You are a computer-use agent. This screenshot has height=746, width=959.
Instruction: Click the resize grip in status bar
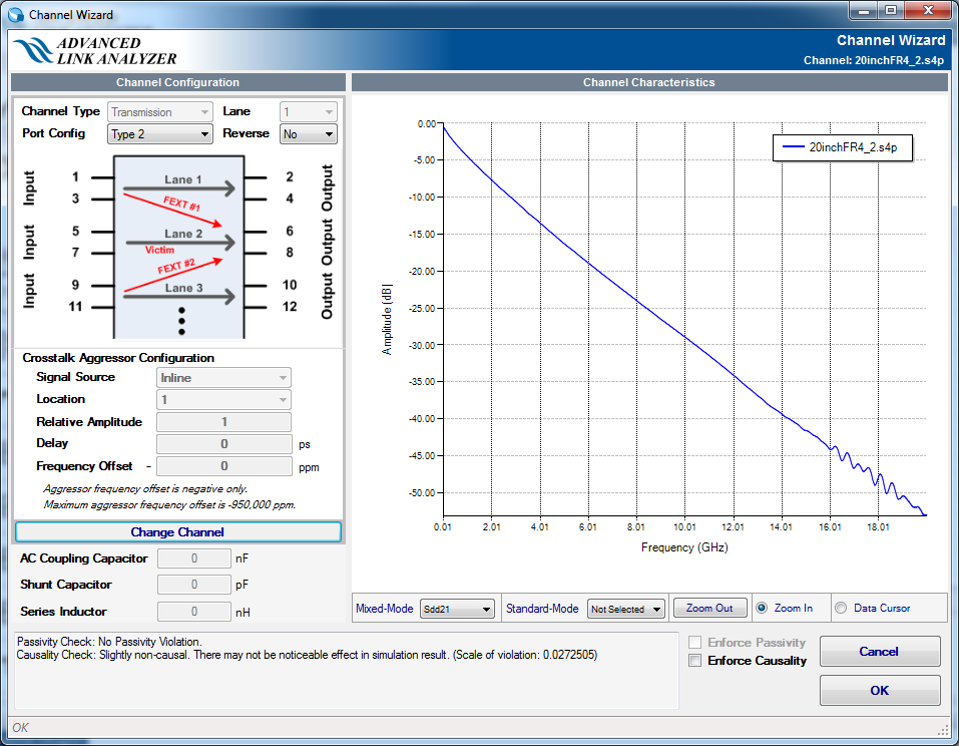941,729
